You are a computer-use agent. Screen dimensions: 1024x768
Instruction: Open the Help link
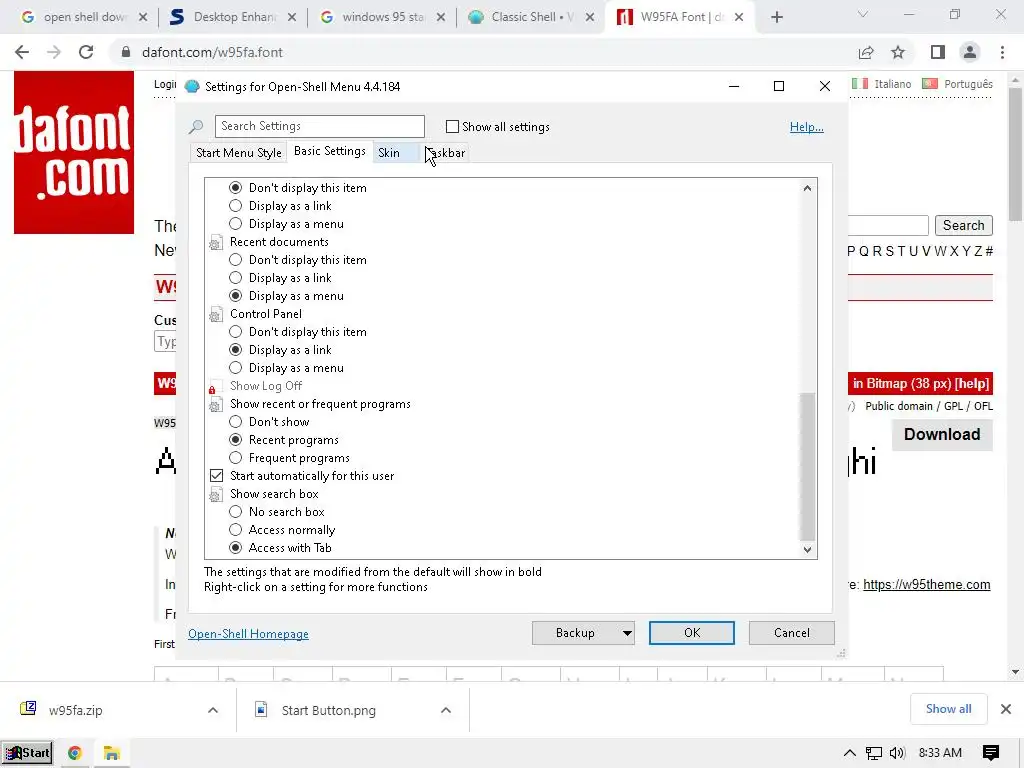[807, 127]
